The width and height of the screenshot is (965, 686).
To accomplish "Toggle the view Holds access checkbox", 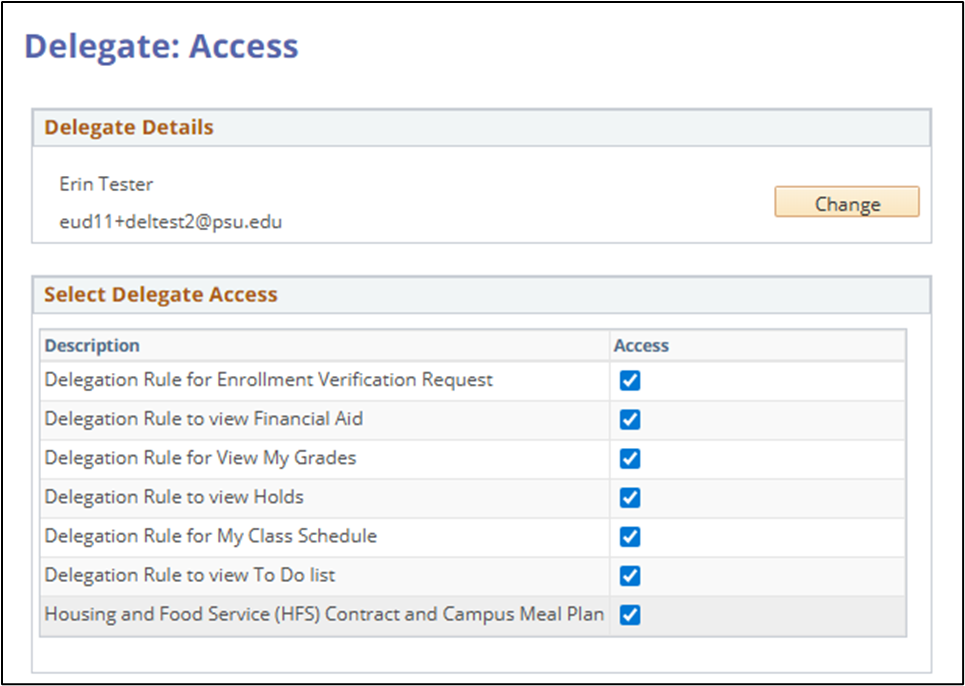I will click(x=630, y=498).
